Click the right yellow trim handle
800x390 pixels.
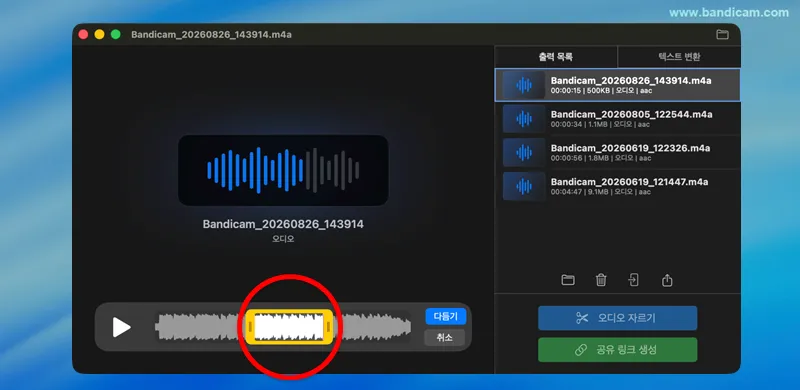click(x=329, y=327)
